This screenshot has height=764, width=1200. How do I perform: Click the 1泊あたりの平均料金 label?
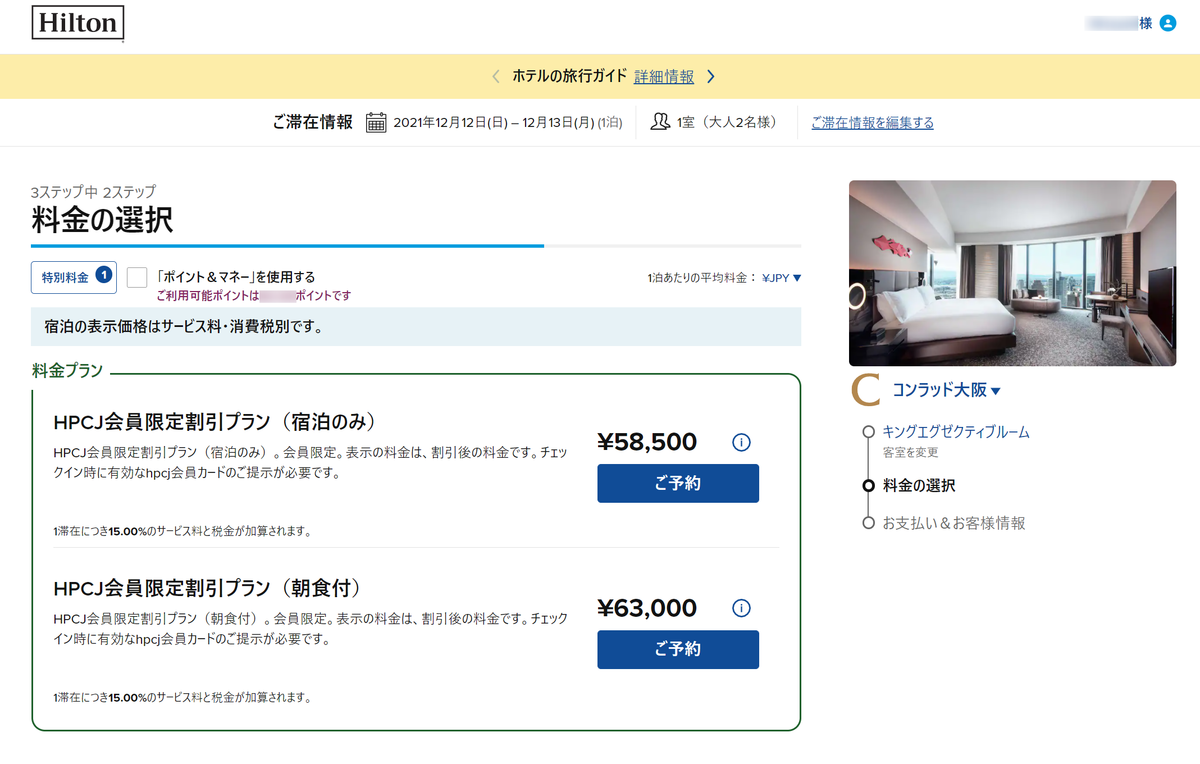pyautogui.click(x=702, y=278)
